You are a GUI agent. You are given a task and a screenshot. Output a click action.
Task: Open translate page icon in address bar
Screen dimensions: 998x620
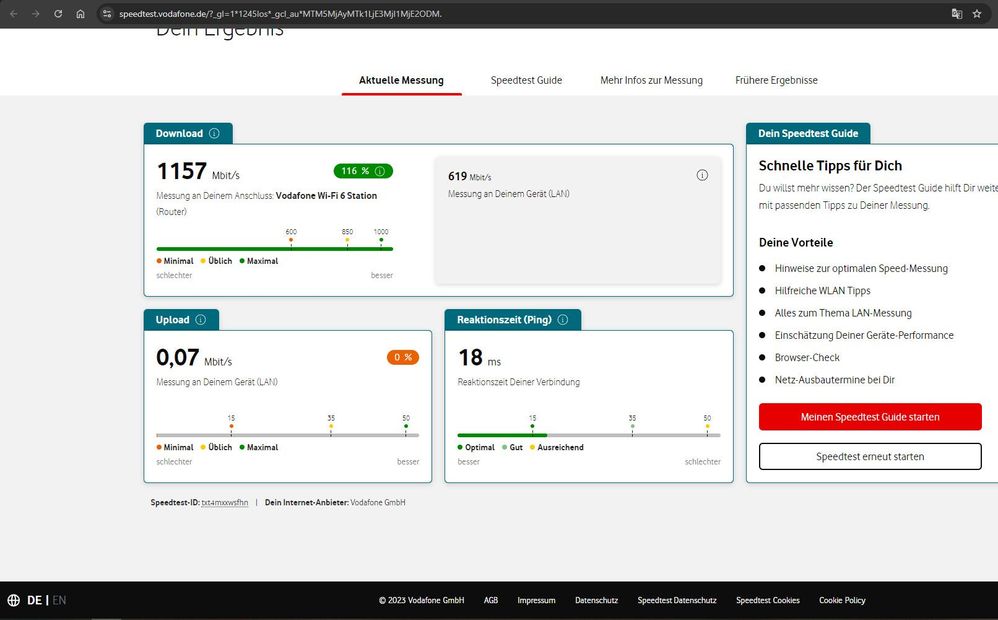pos(957,13)
